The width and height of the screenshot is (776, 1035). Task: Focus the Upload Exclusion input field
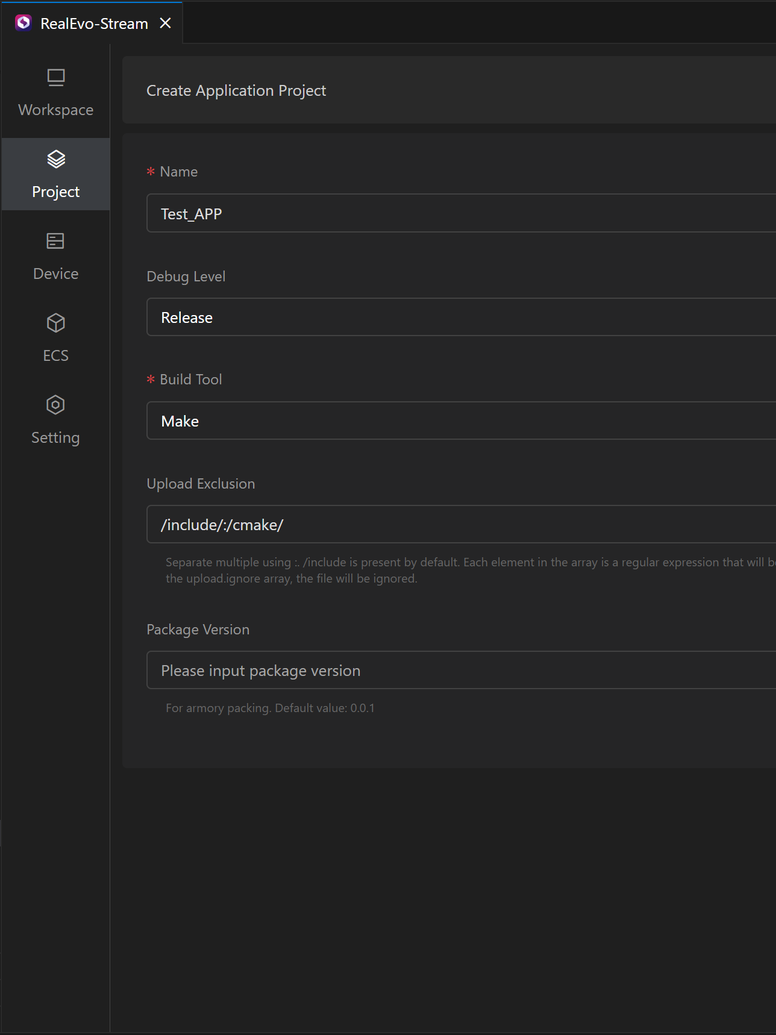pyautogui.click(x=461, y=524)
